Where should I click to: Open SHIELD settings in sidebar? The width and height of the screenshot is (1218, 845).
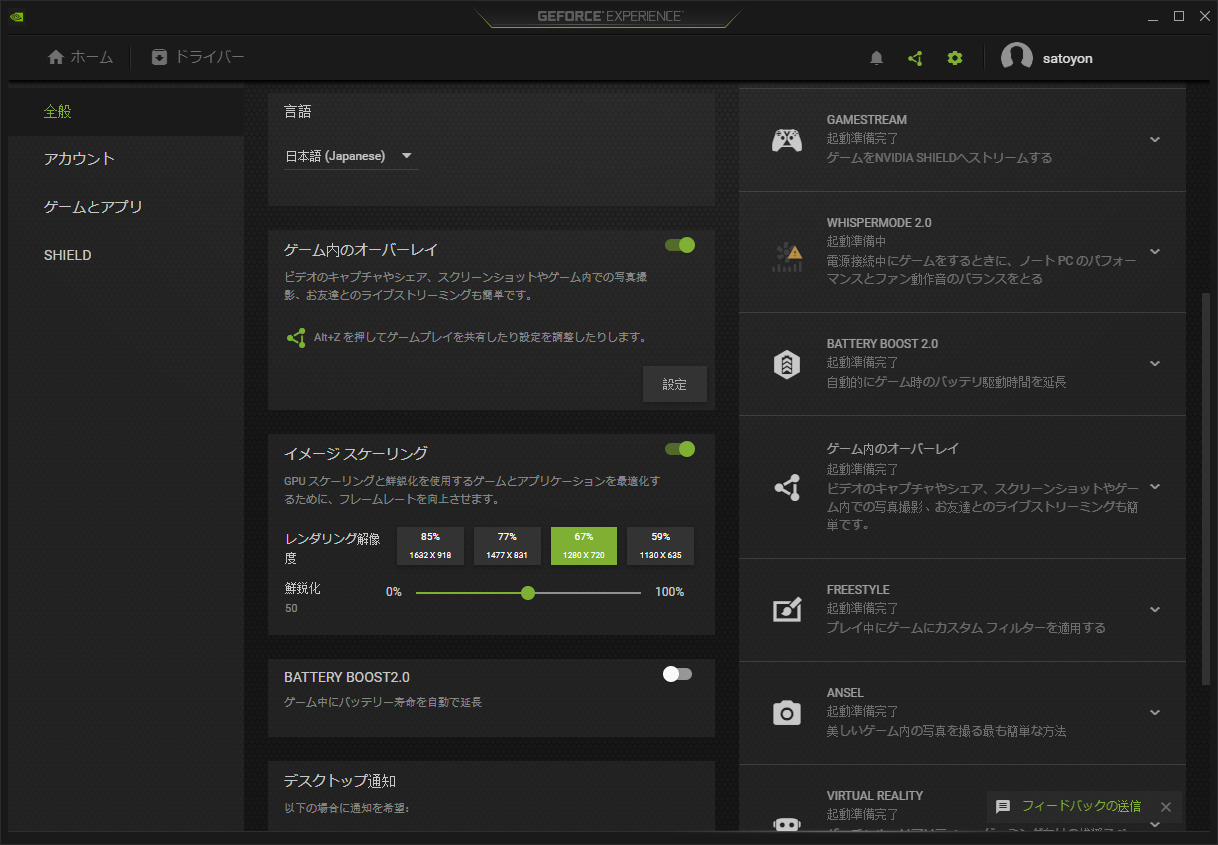click(126, 255)
